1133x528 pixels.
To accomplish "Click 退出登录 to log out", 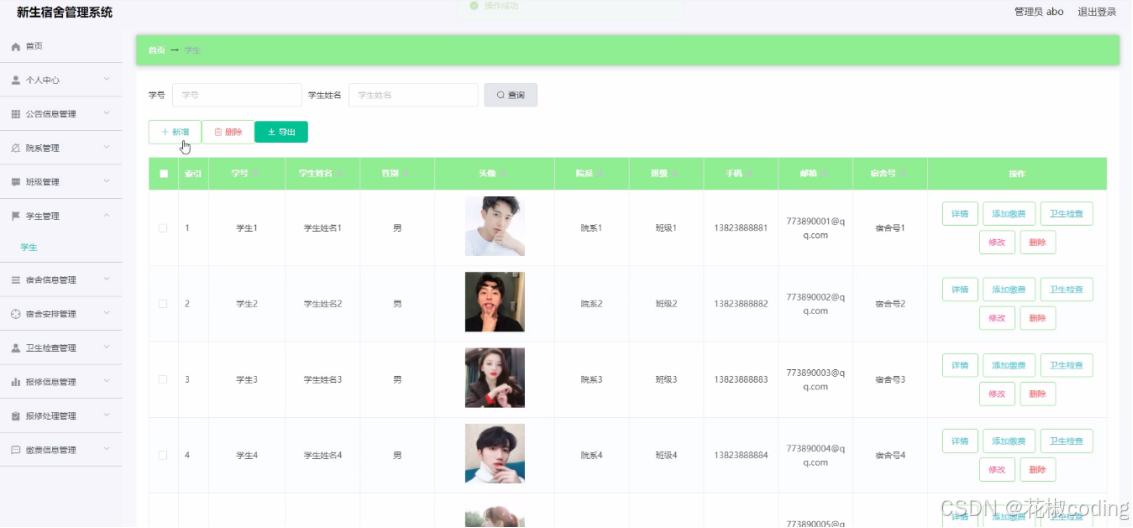I will [x=1097, y=12].
